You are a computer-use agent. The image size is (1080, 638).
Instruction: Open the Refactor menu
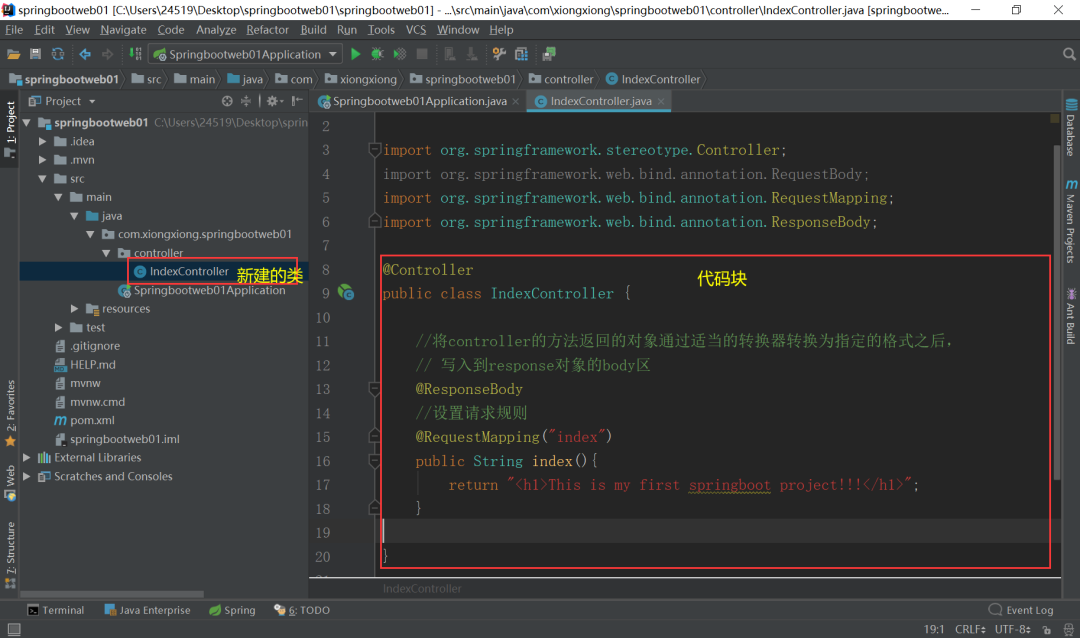pyautogui.click(x=267, y=30)
